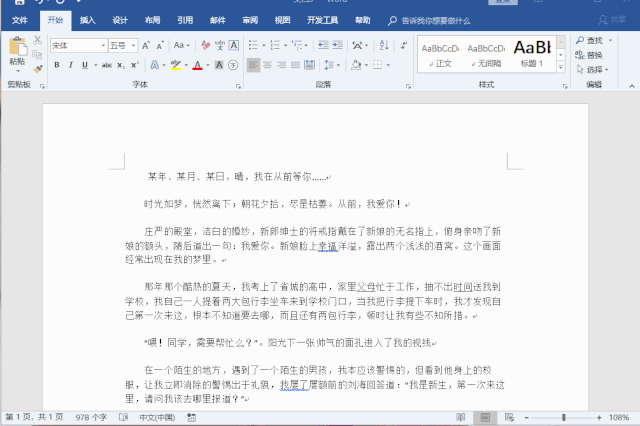
Task: Apply text highlight color
Action: click(x=176, y=65)
